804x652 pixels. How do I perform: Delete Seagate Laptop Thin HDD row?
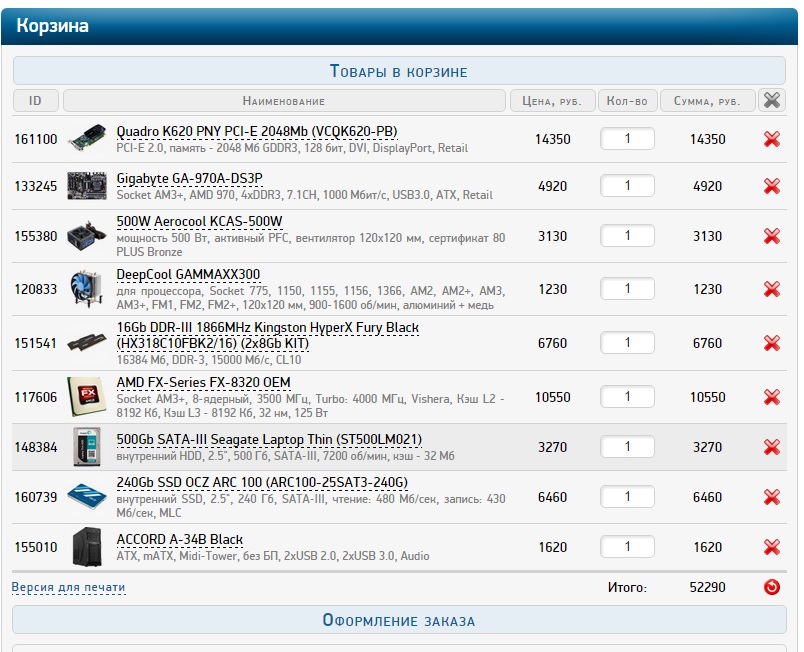click(772, 447)
